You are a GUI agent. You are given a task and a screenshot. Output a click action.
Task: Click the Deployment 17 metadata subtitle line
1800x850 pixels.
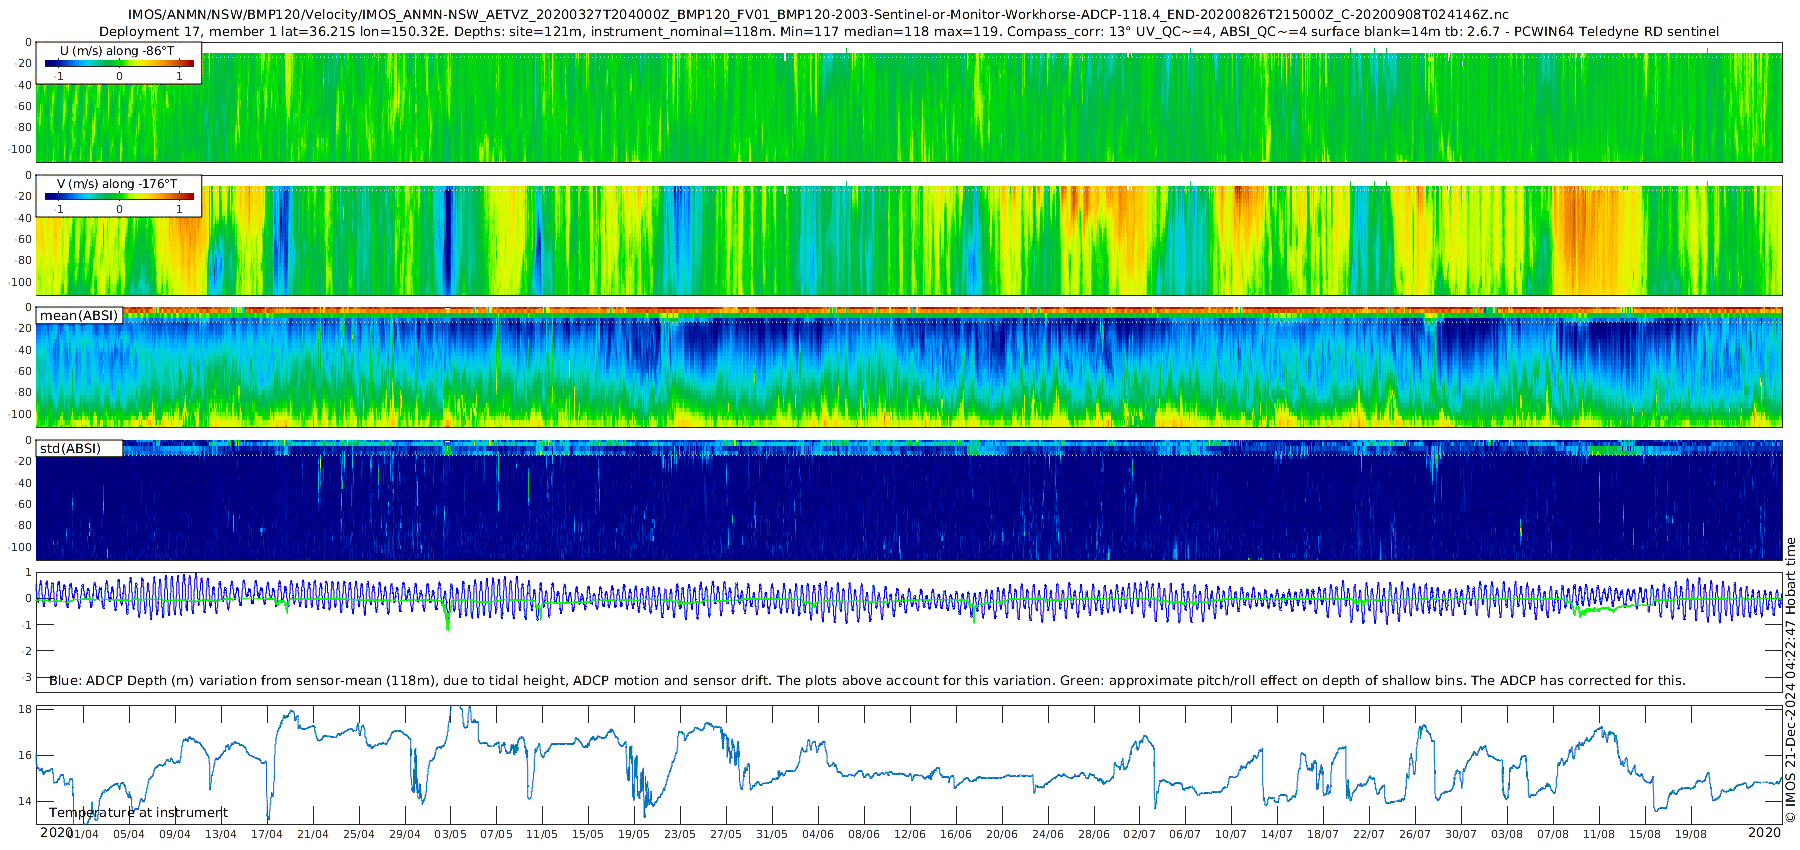click(908, 32)
